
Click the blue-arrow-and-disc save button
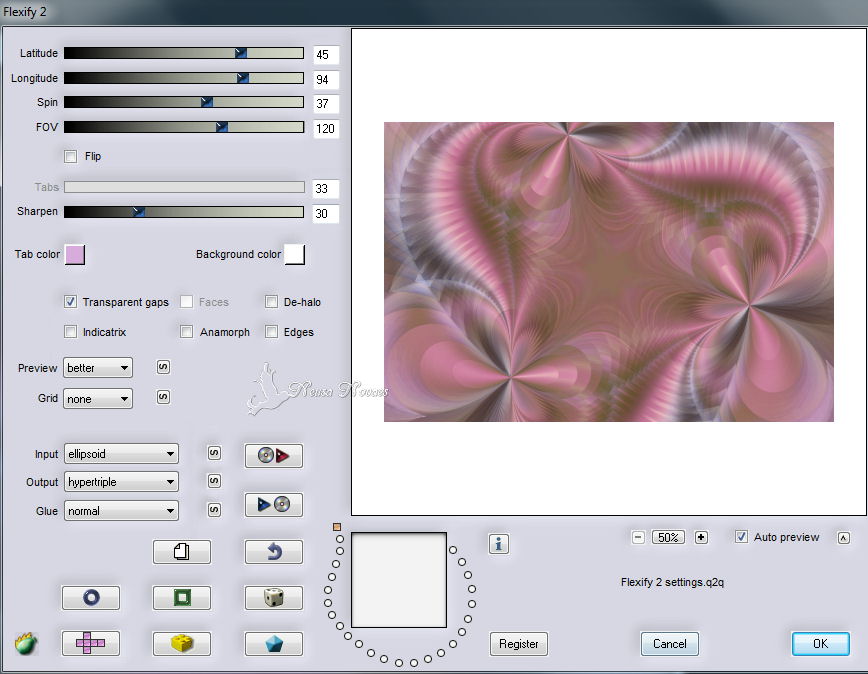(273, 505)
